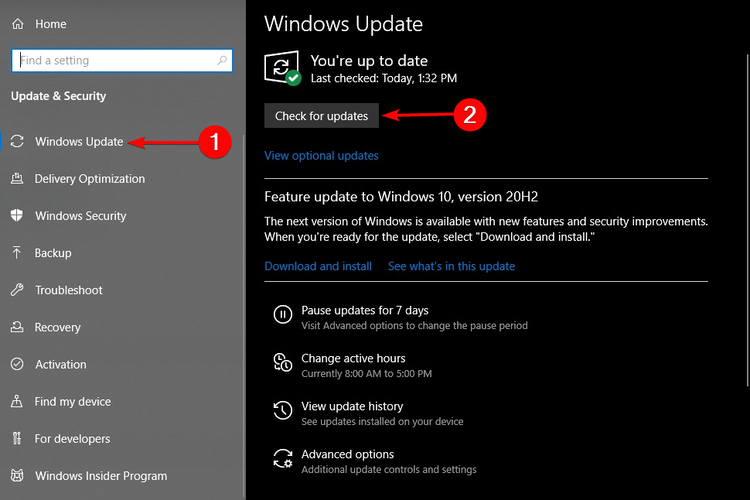
Task: Click the Home house icon
Action: coord(18,23)
